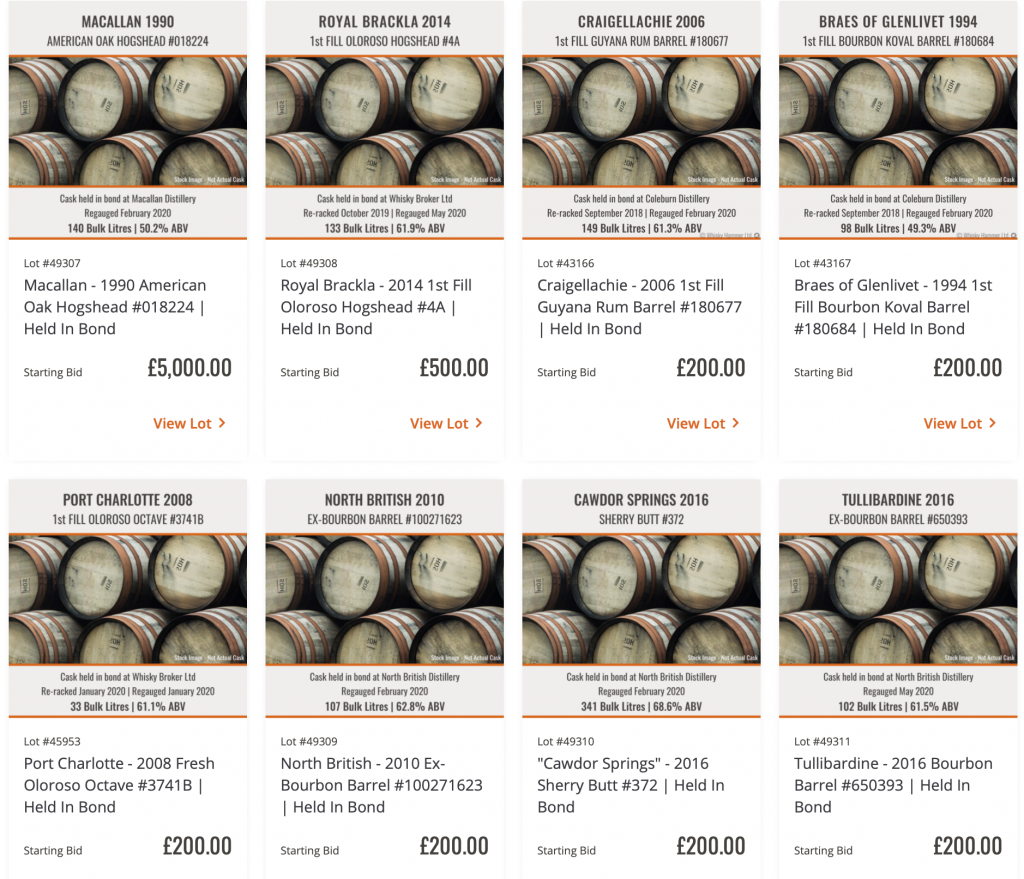Open the Royal Brackla 2014 Oloroso Hogshead title
The height and width of the screenshot is (879, 1024).
(376, 307)
